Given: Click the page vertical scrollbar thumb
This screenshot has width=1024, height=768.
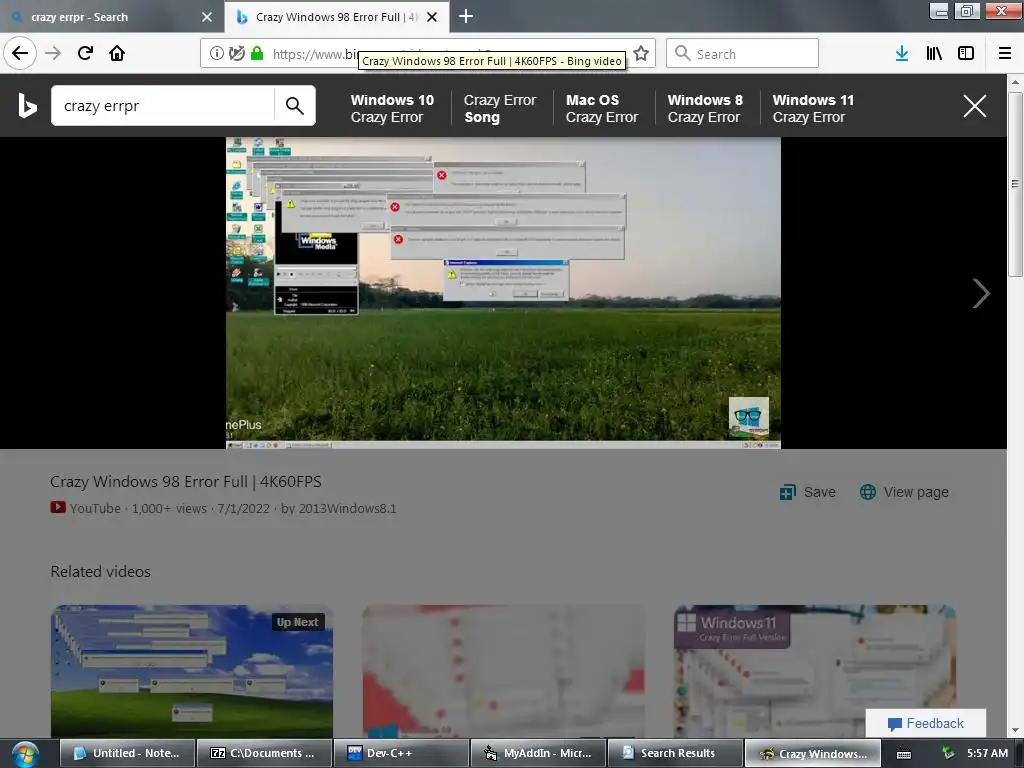Looking at the screenshot, I should tap(1015, 184).
